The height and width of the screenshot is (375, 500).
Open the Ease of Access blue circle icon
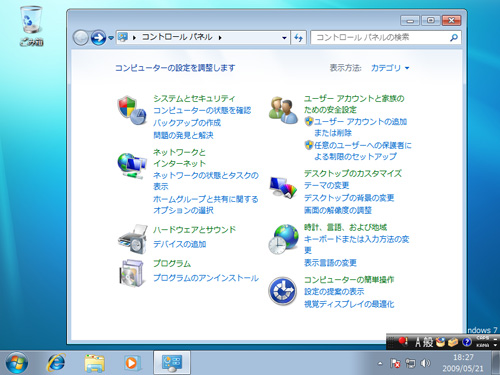coord(283,291)
